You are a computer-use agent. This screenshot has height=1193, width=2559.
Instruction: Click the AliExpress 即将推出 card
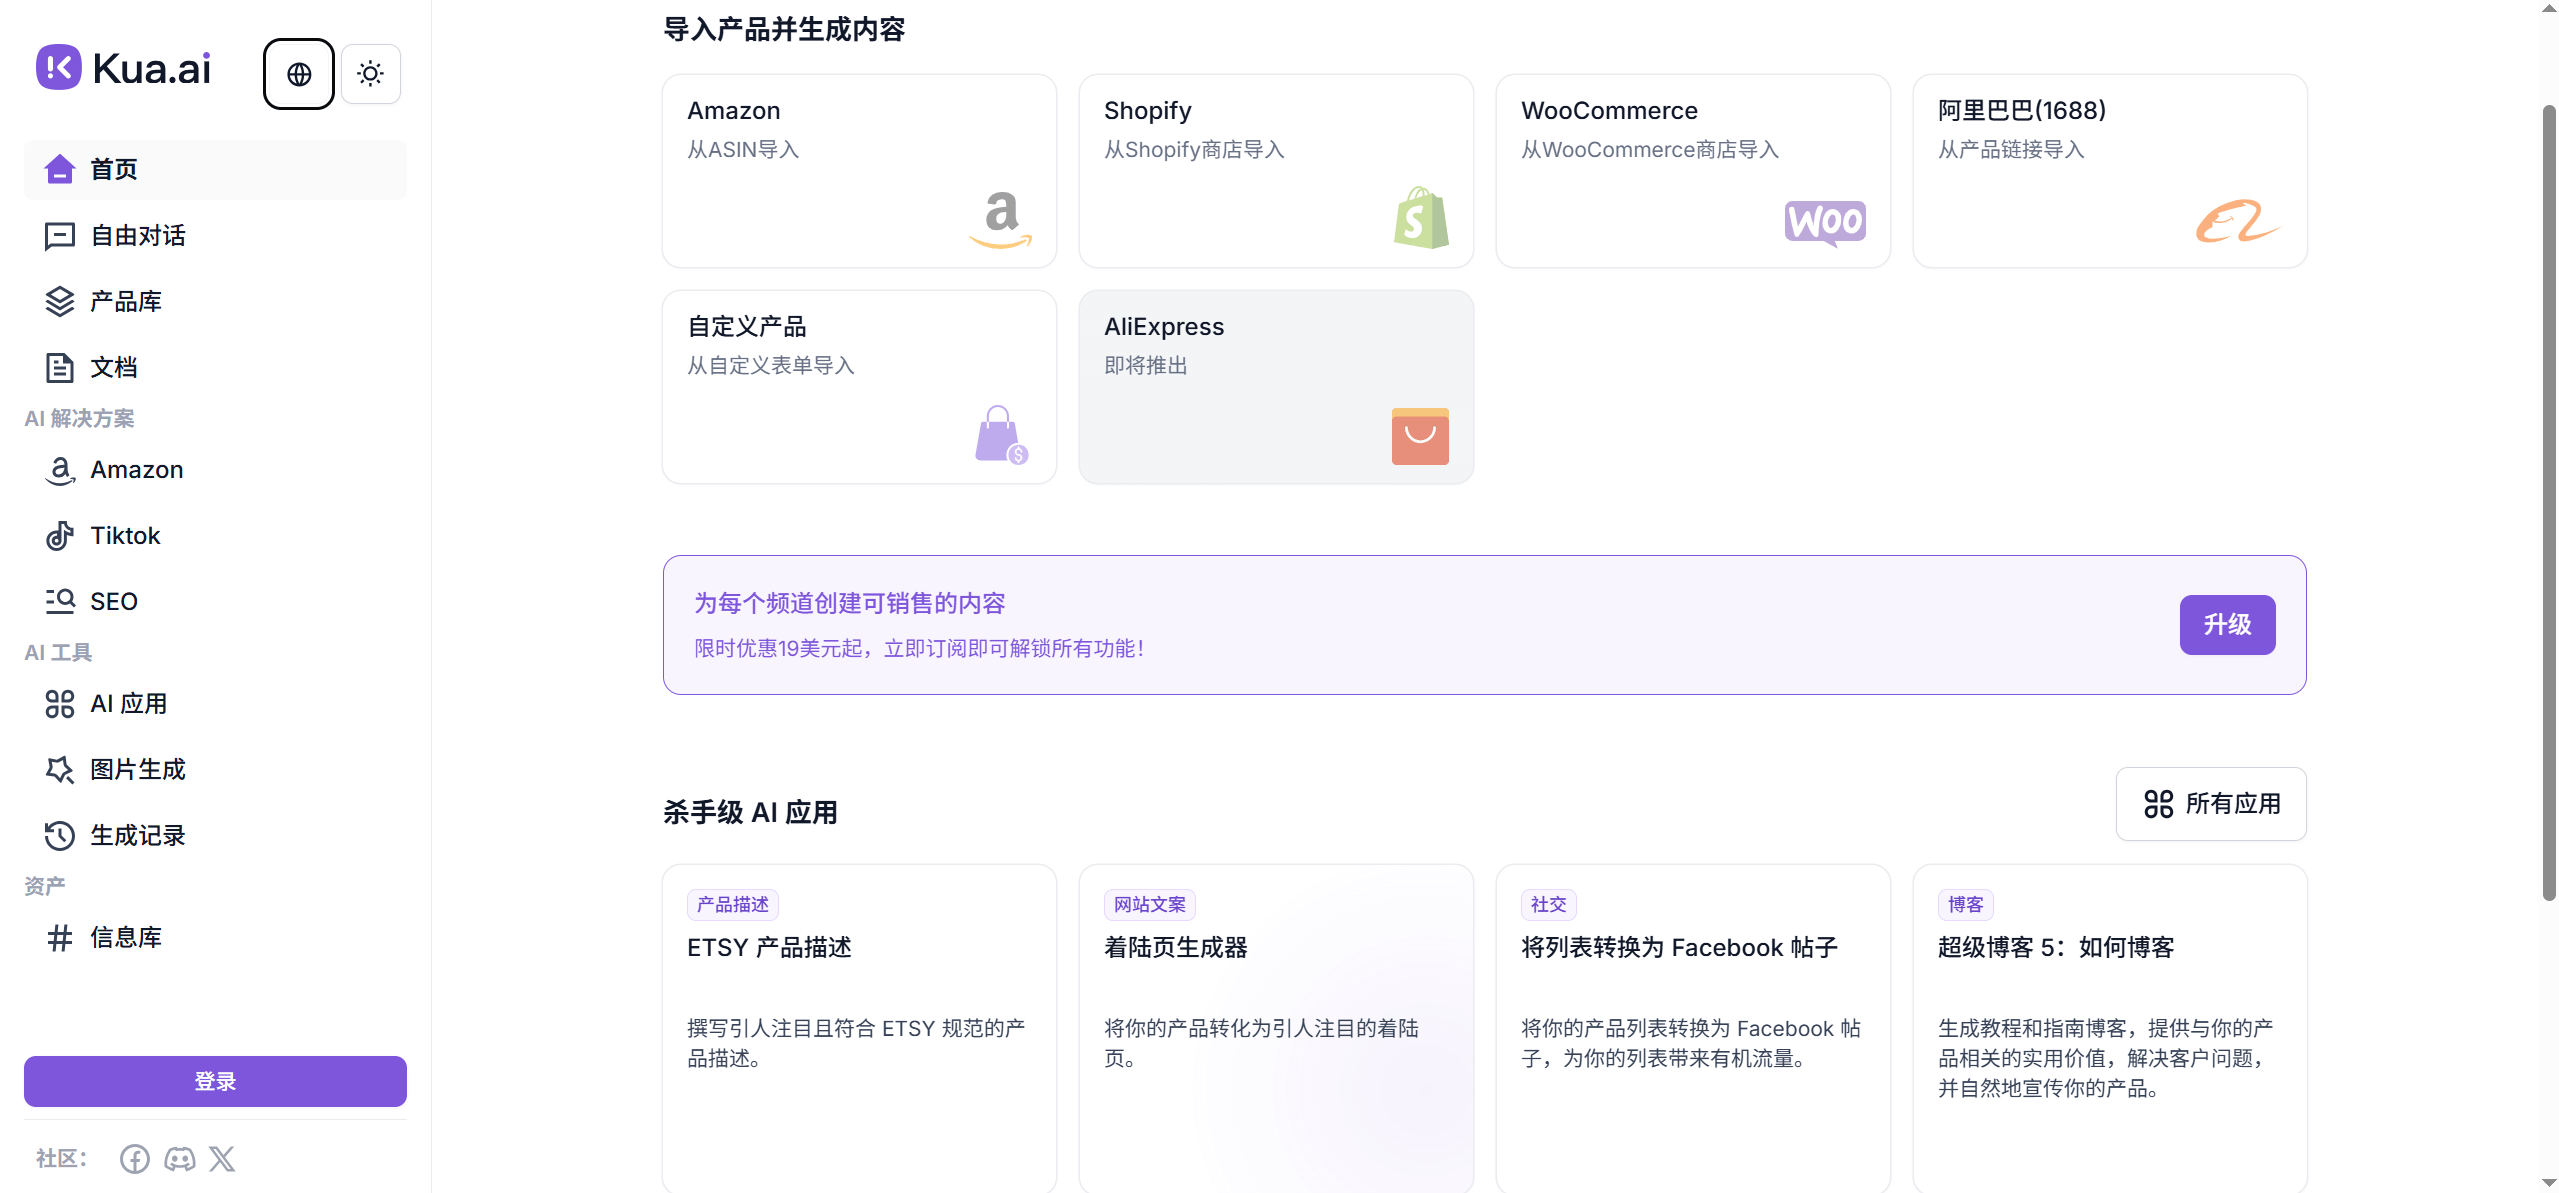pos(1276,387)
